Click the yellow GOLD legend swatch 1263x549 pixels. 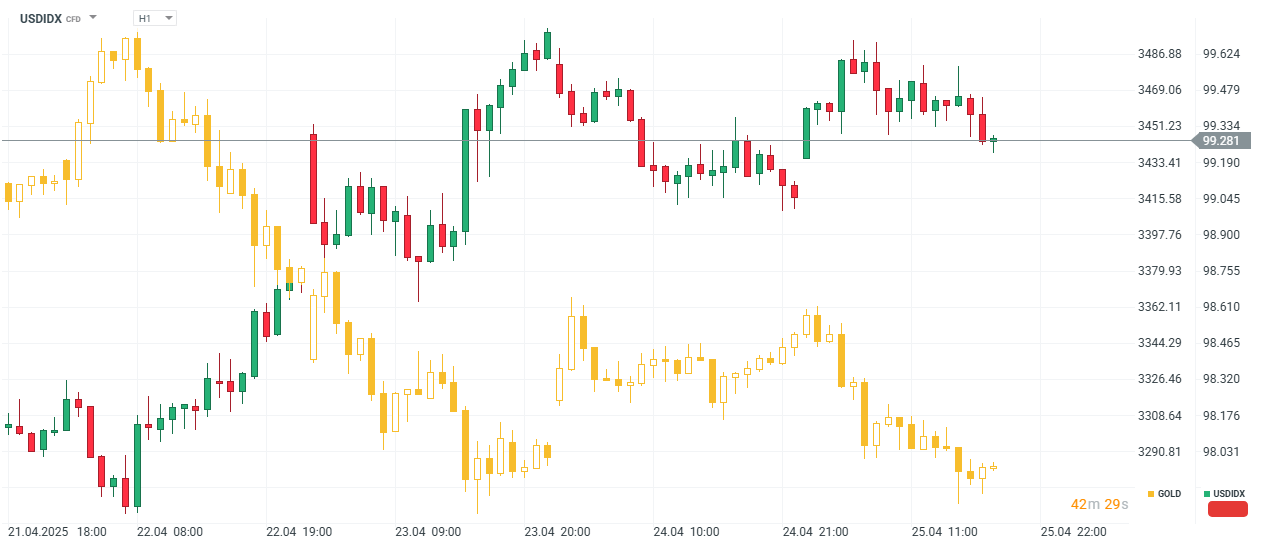pos(1151,494)
